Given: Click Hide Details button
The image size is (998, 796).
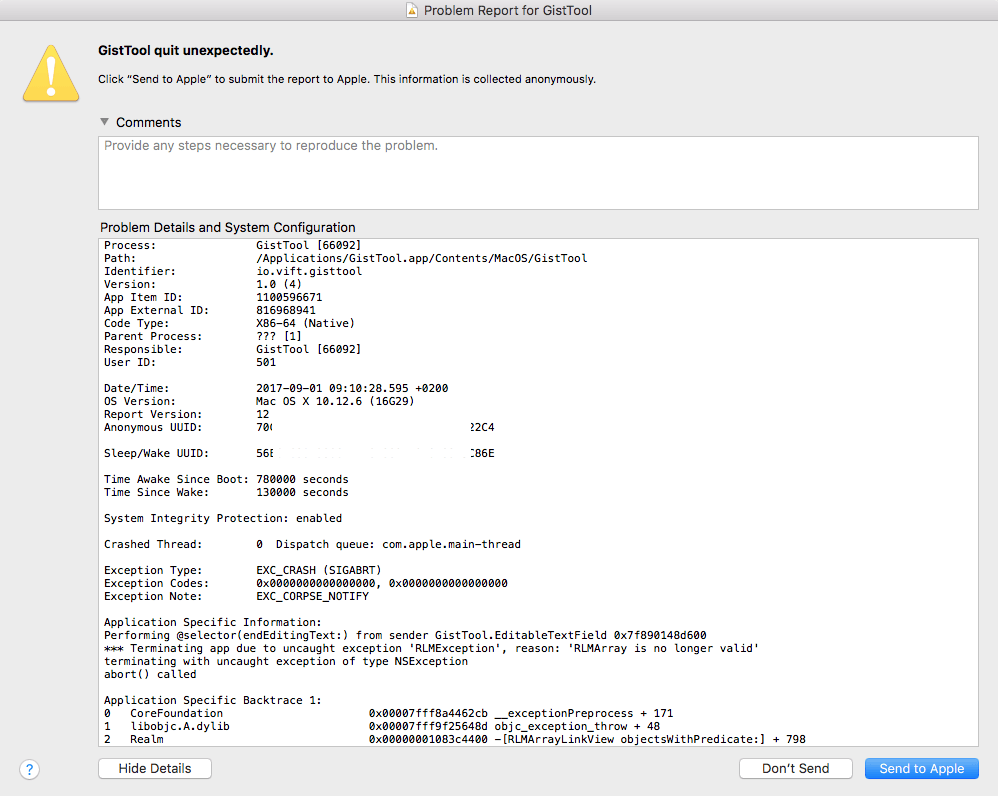Looking at the screenshot, I should coord(155,769).
